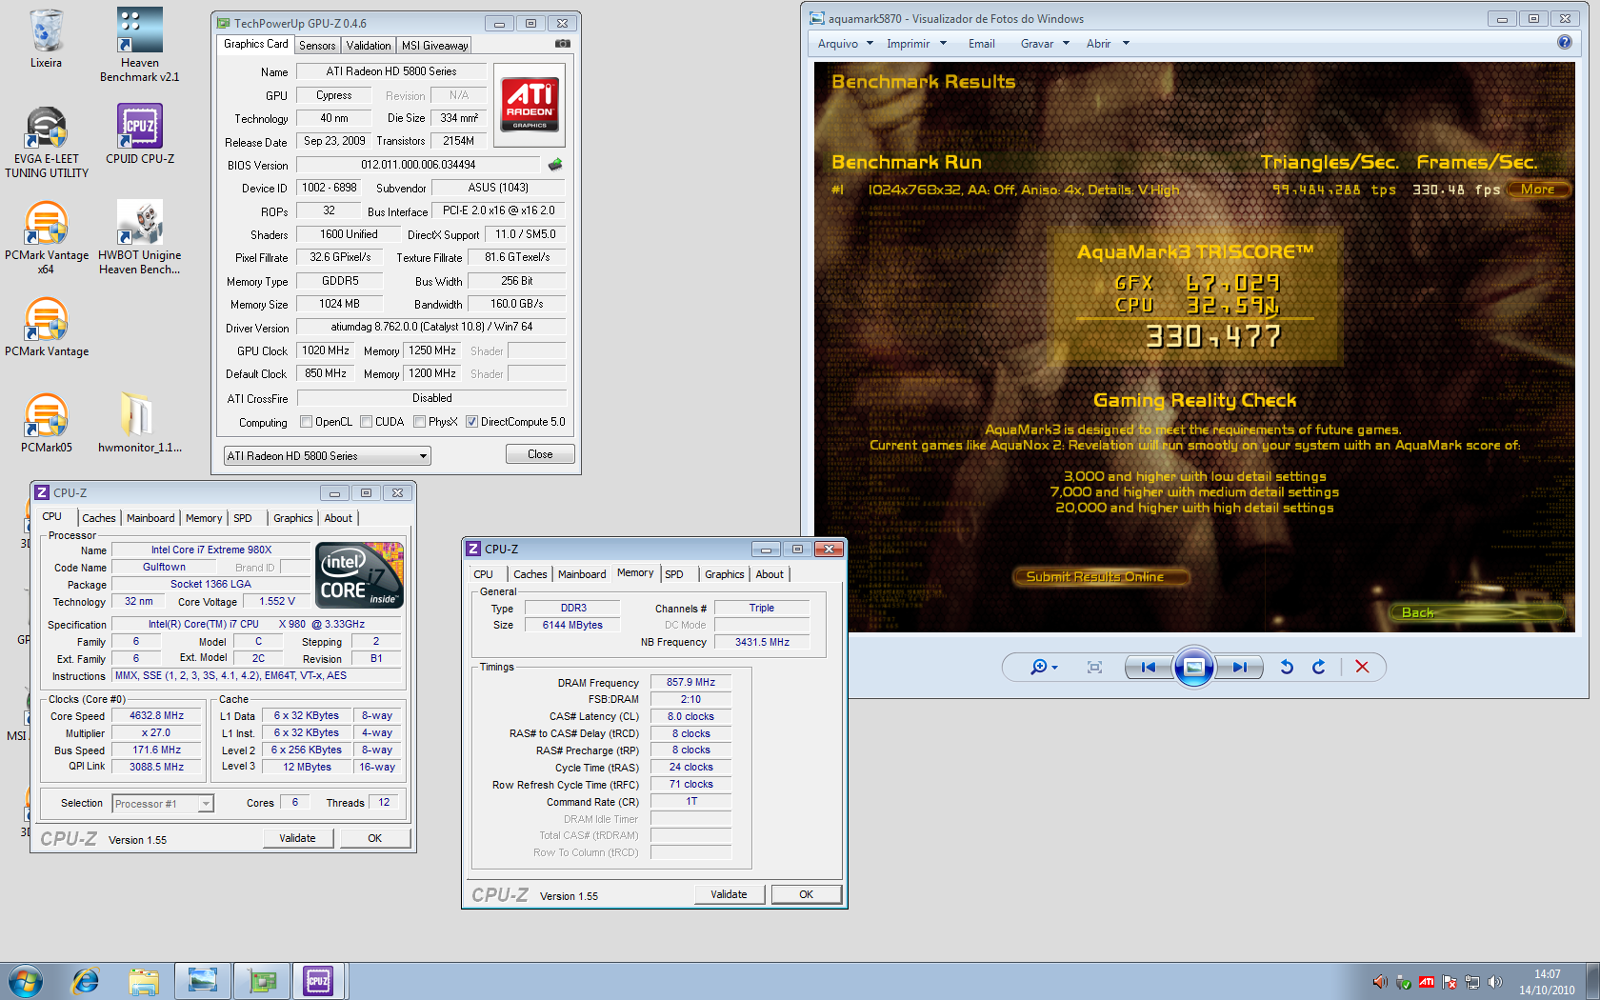
Task: Open the Lixeira recycle bin icon
Action: tap(46, 39)
